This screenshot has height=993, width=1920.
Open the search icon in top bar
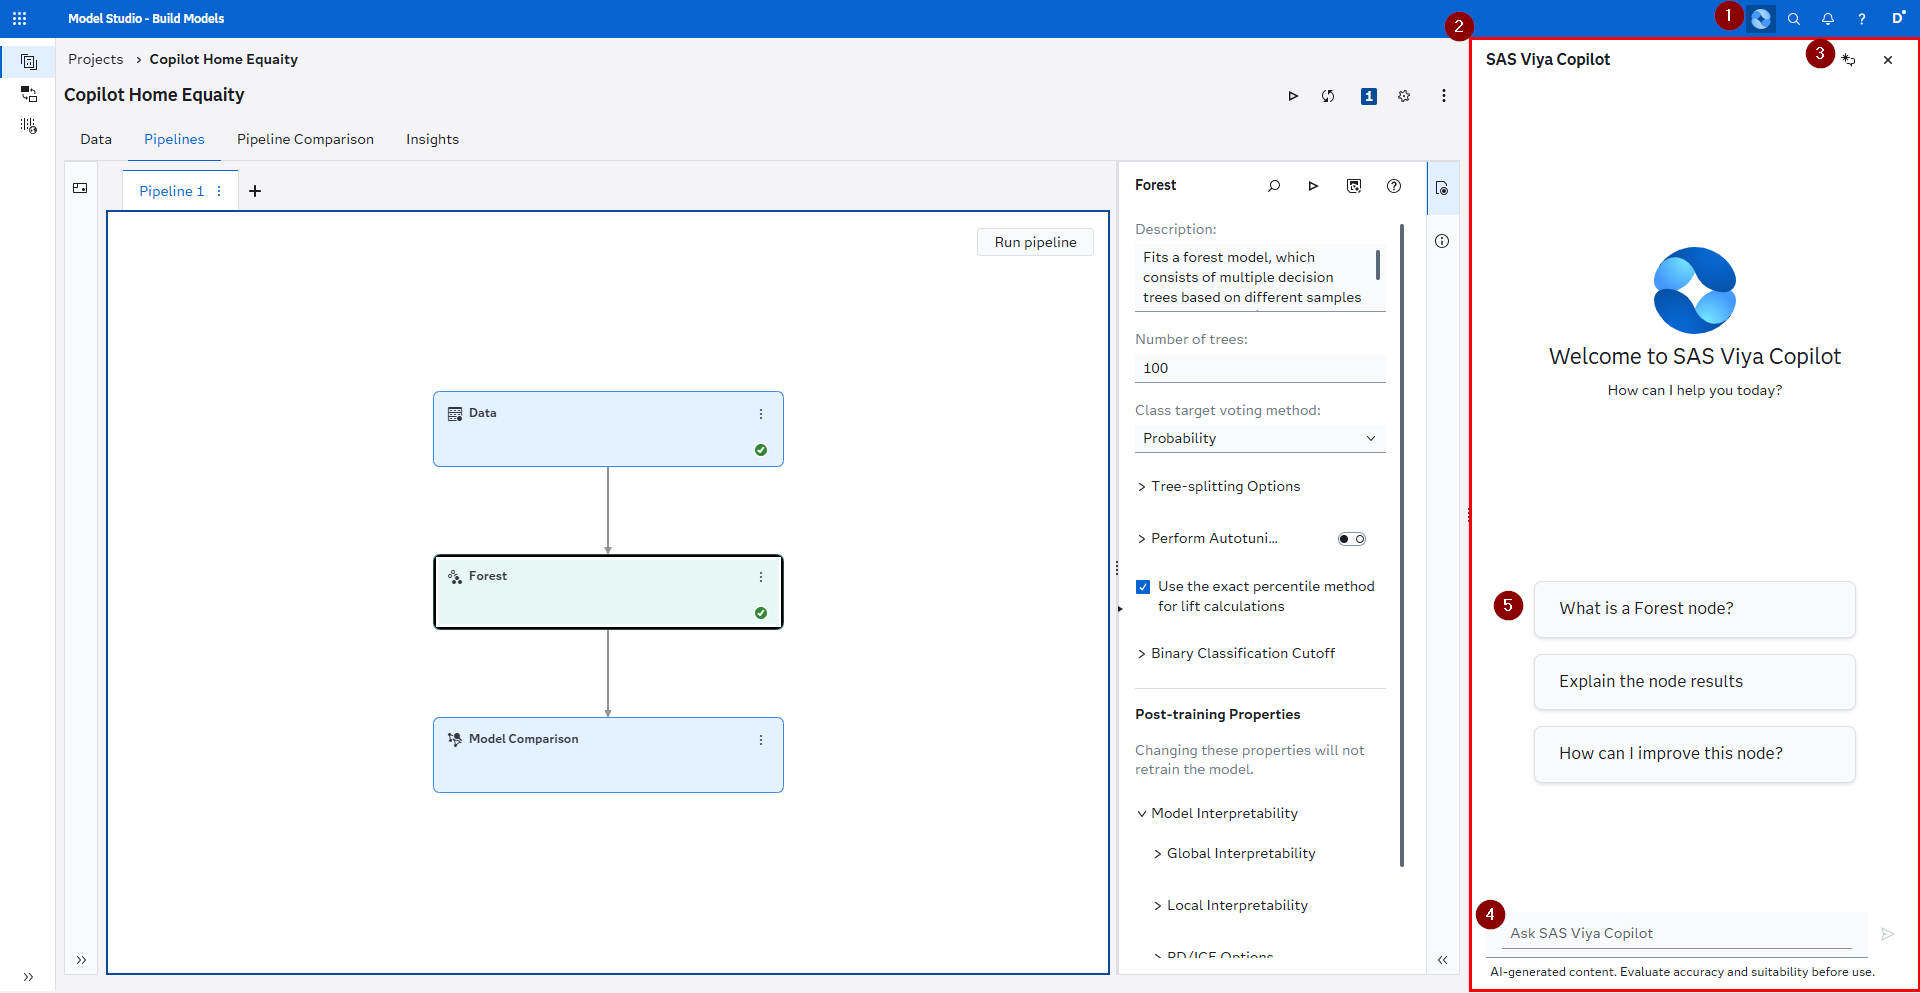click(x=1793, y=19)
